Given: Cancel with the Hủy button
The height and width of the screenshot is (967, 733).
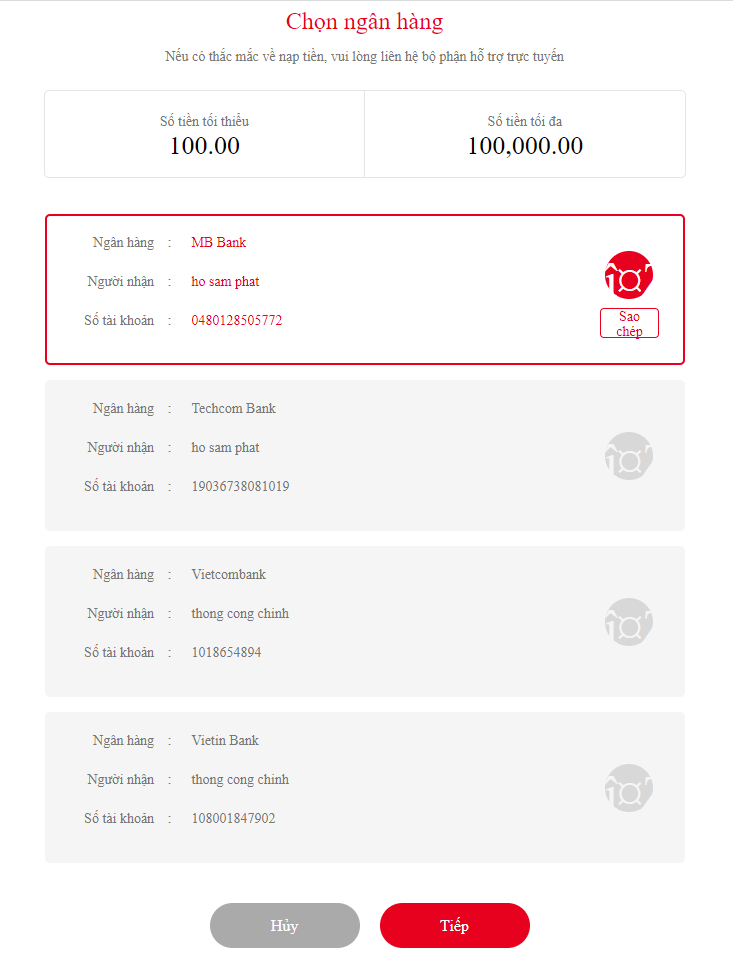Looking at the screenshot, I should coord(285,925).
